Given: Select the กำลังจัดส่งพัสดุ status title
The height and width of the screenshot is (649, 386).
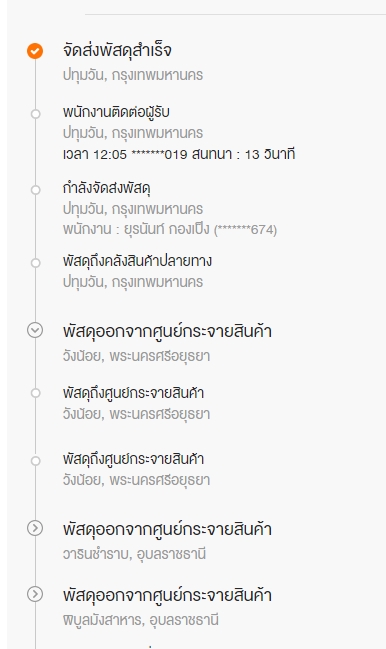Looking at the screenshot, I should (107, 188).
